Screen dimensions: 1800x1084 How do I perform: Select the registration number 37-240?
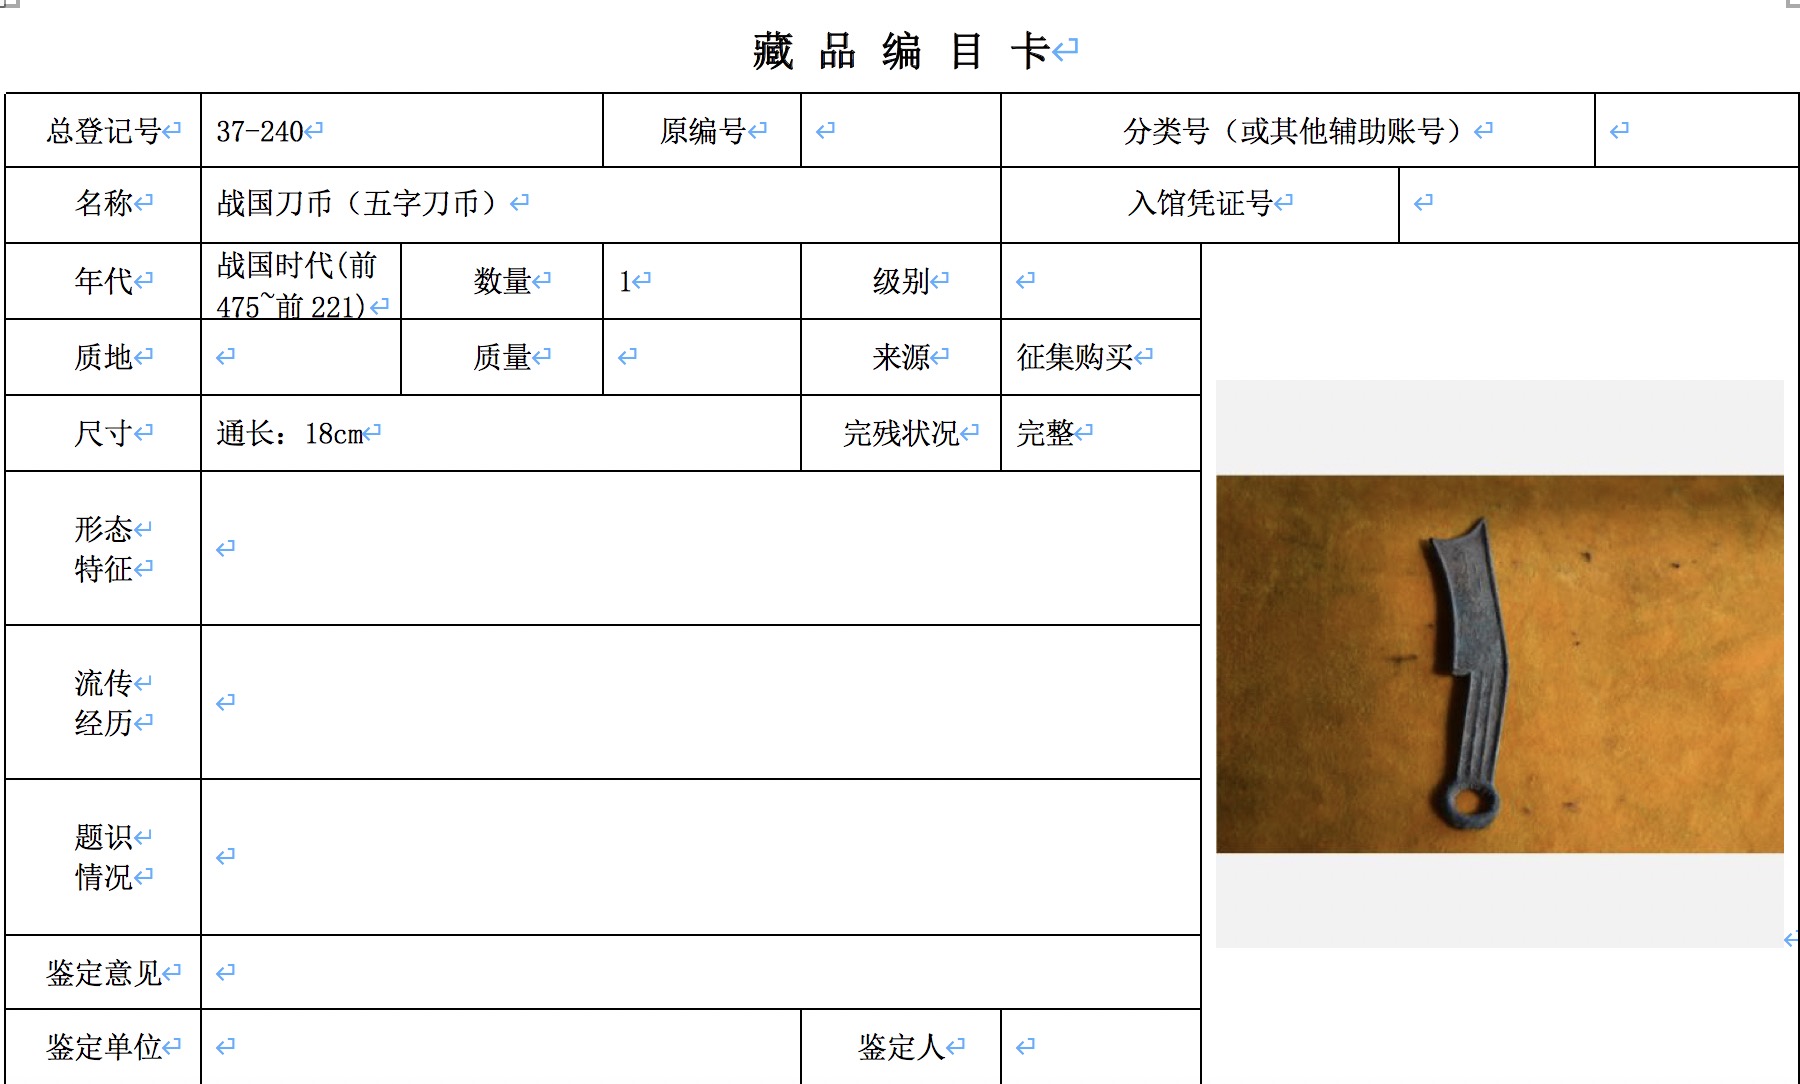(x=260, y=131)
